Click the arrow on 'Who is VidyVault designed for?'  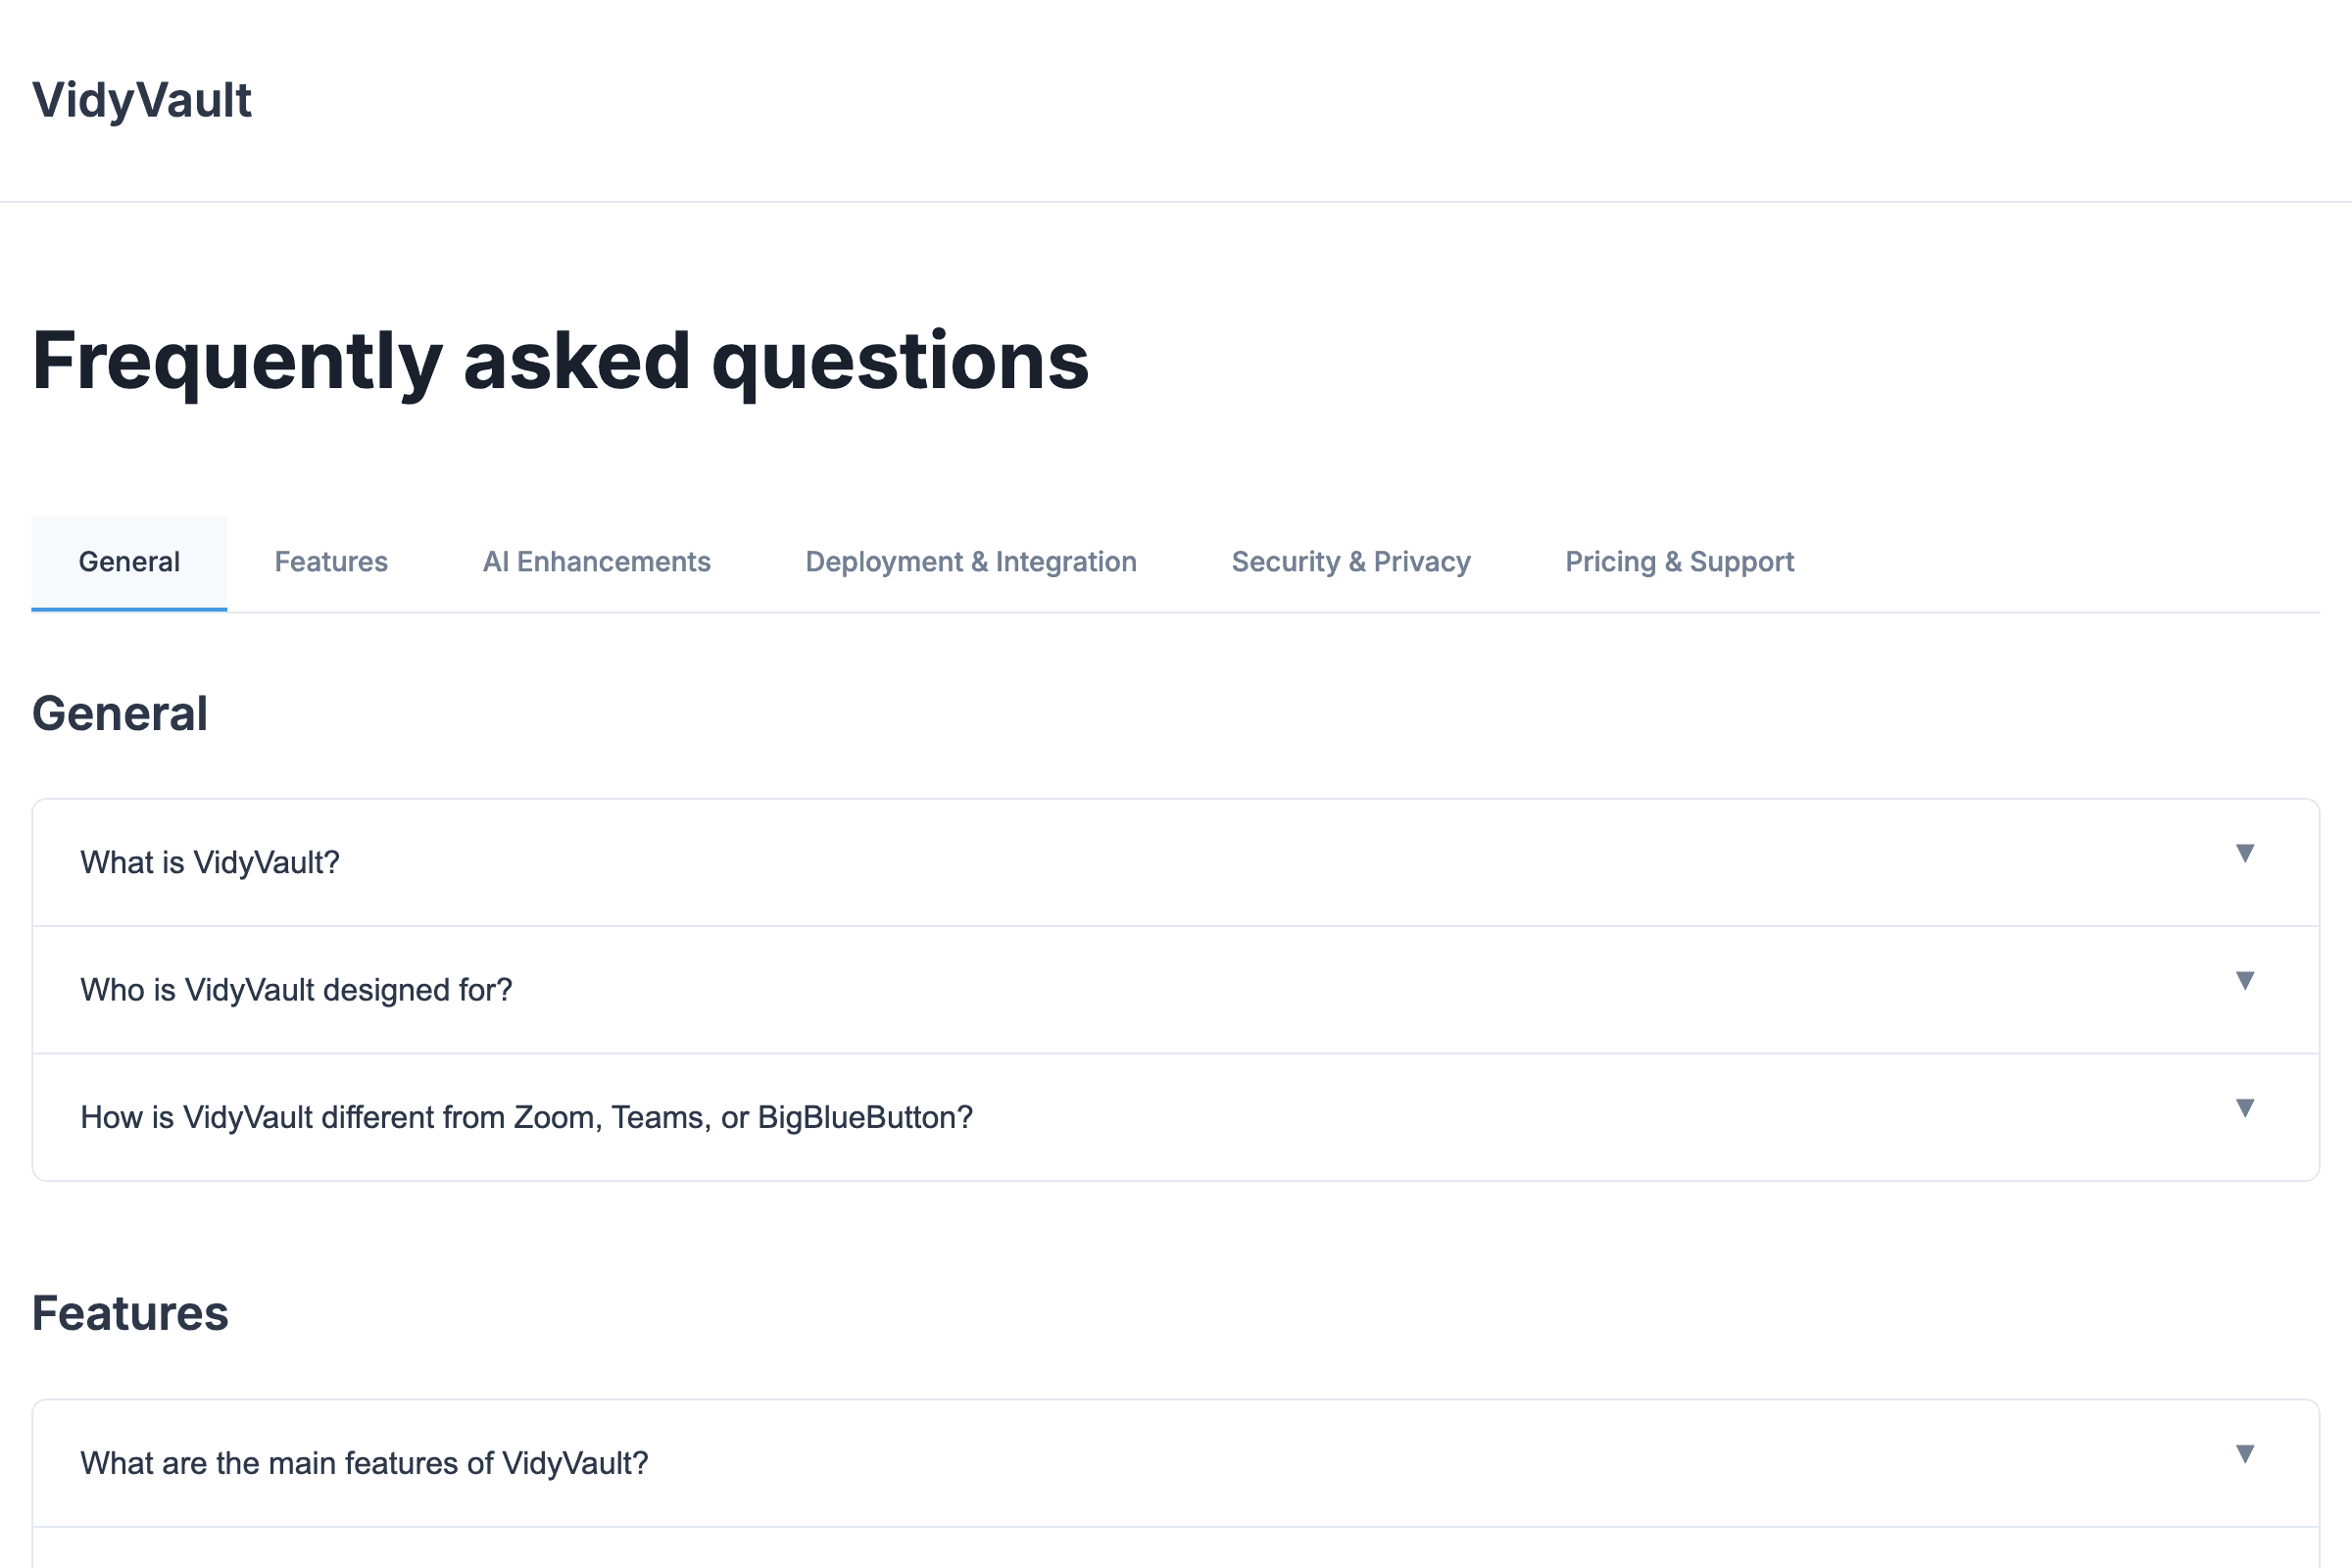pos(2245,981)
